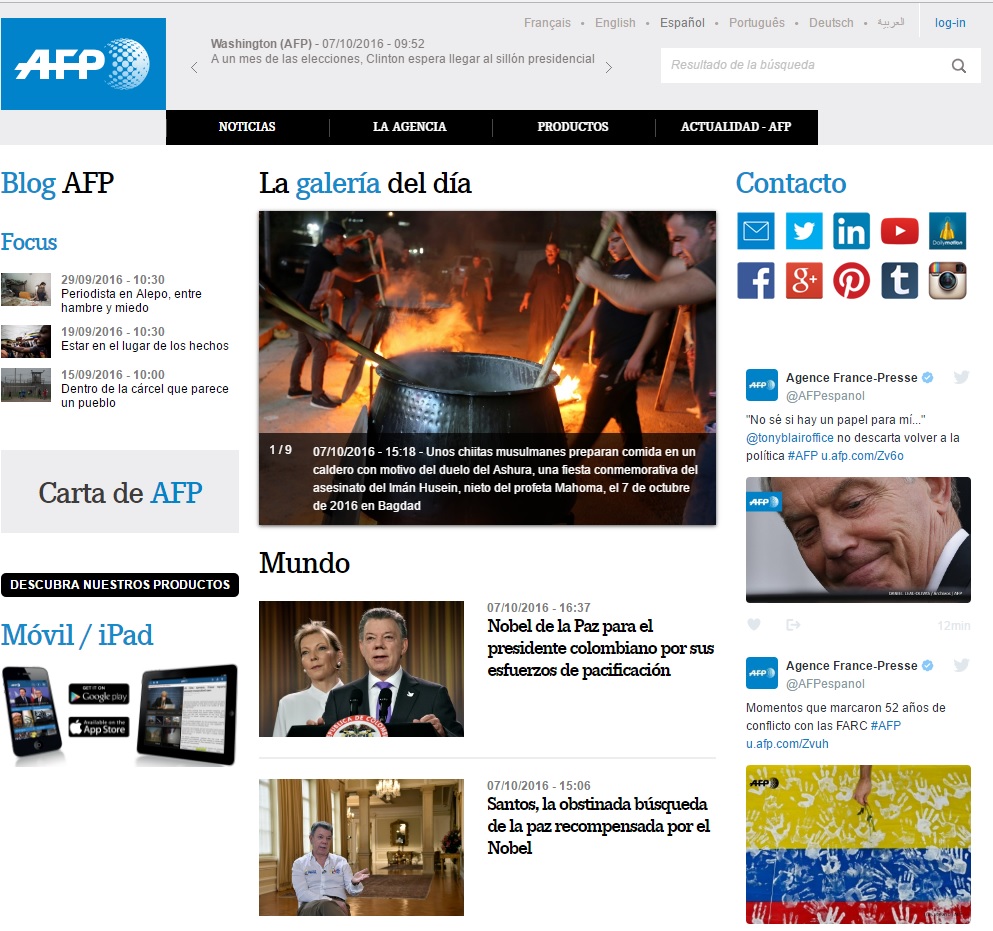The width and height of the screenshot is (993, 931).
Task: Go to the AFP logo home
Action: click(x=83, y=64)
